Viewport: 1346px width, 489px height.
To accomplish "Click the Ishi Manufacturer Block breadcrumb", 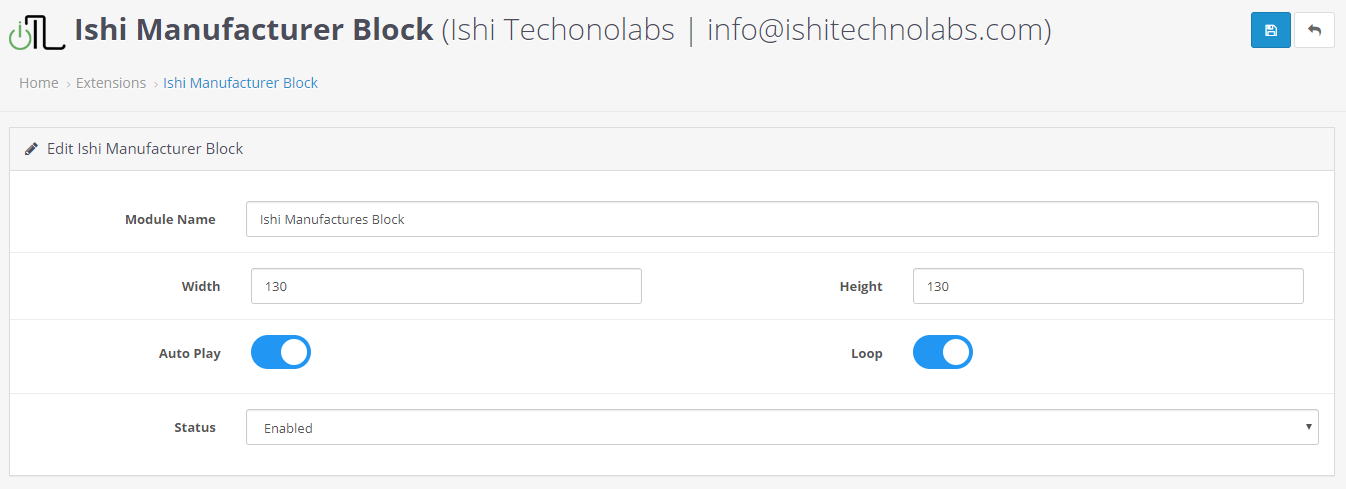I will [240, 83].
